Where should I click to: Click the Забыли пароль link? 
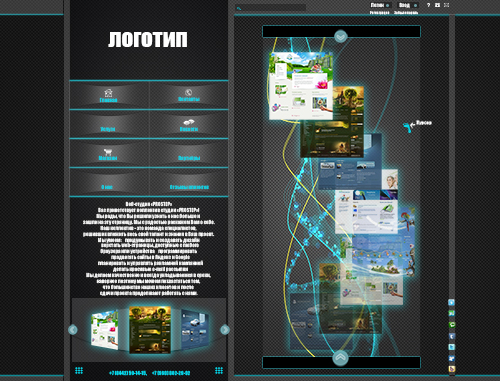pos(406,13)
